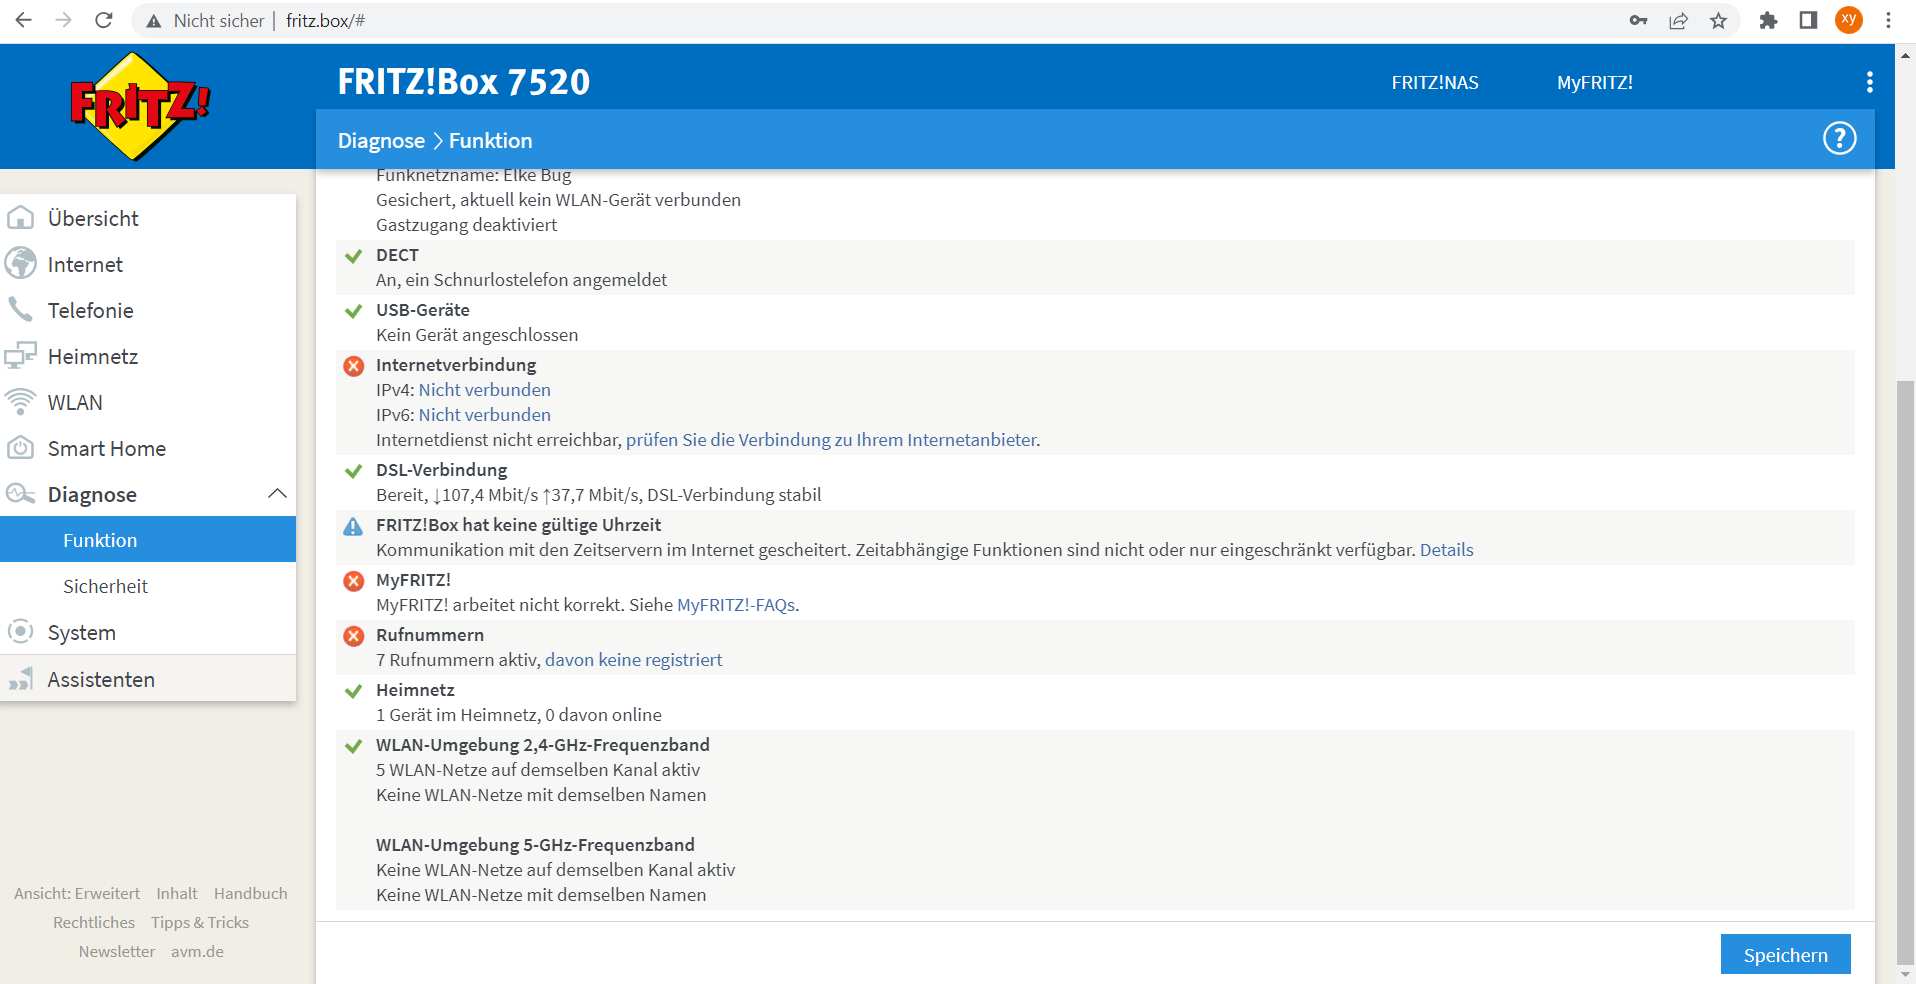Image resolution: width=1916 pixels, height=984 pixels.
Task: Click the green checkmark beside Heimnetz
Action: click(353, 691)
